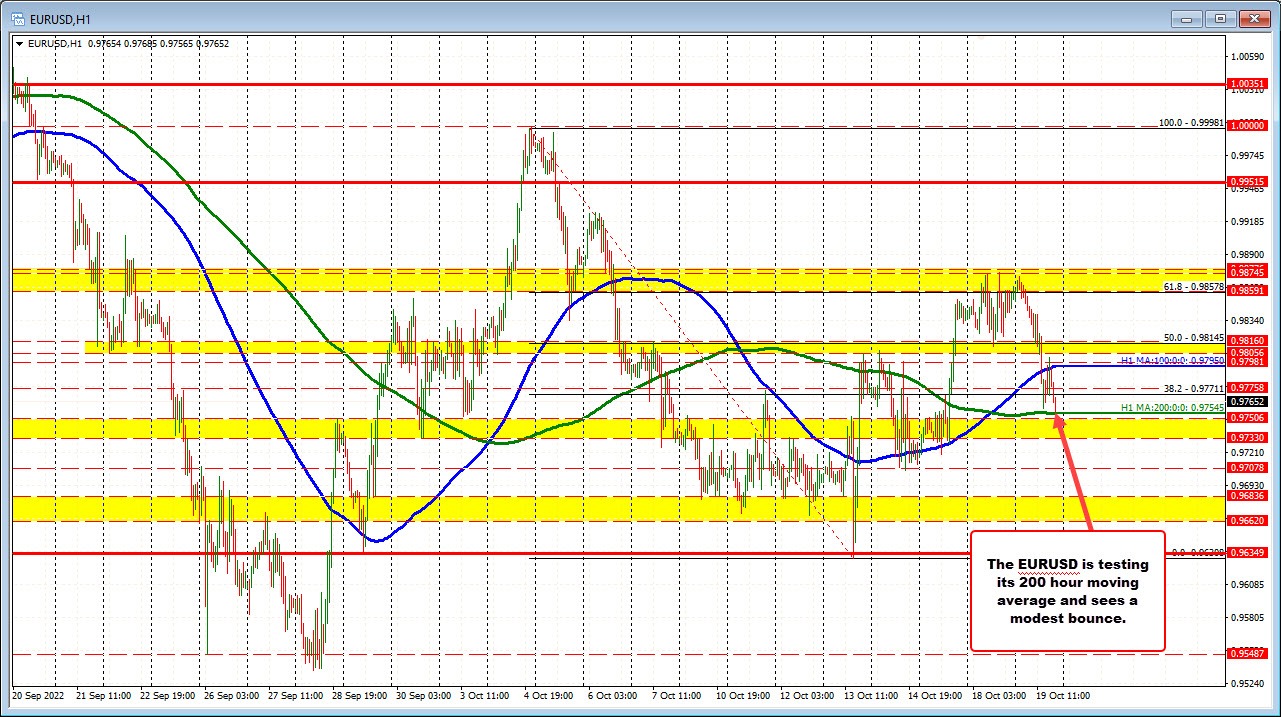Select the EURUSD,H1 title bar tab
This screenshot has width=1281, height=717.
[69, 18]
